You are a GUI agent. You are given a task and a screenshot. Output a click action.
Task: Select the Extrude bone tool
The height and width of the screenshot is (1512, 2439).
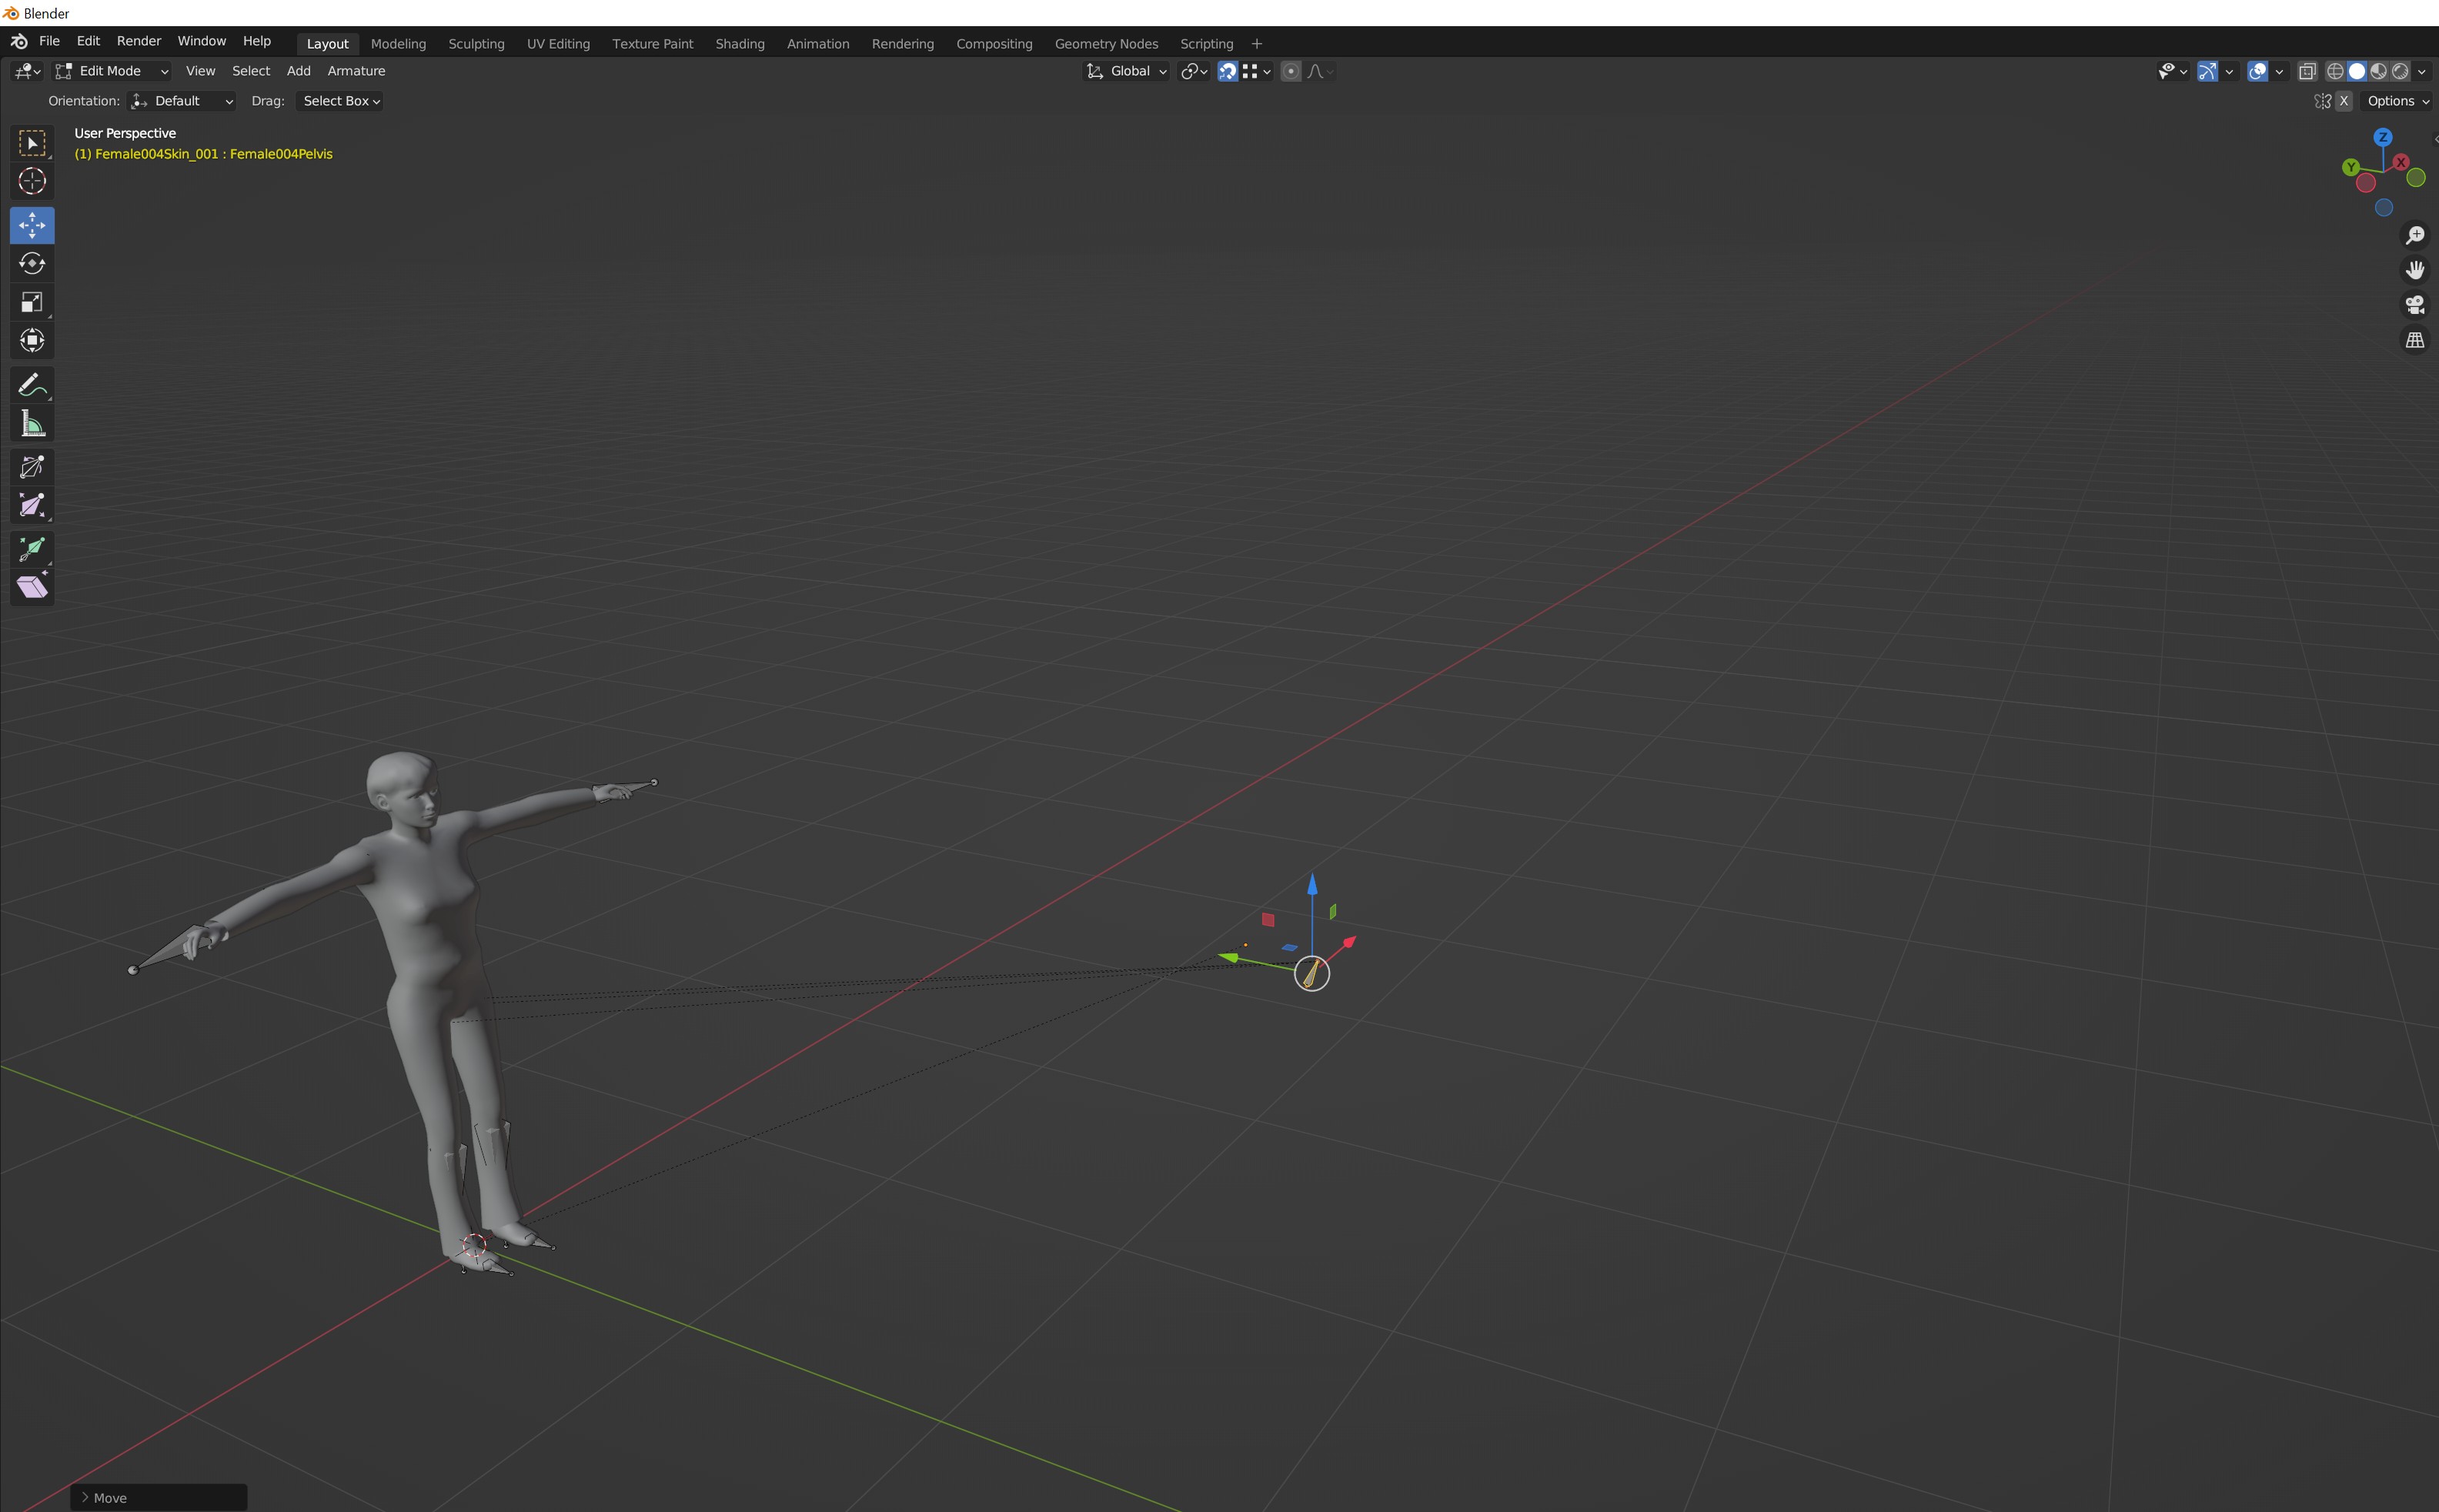32,549
